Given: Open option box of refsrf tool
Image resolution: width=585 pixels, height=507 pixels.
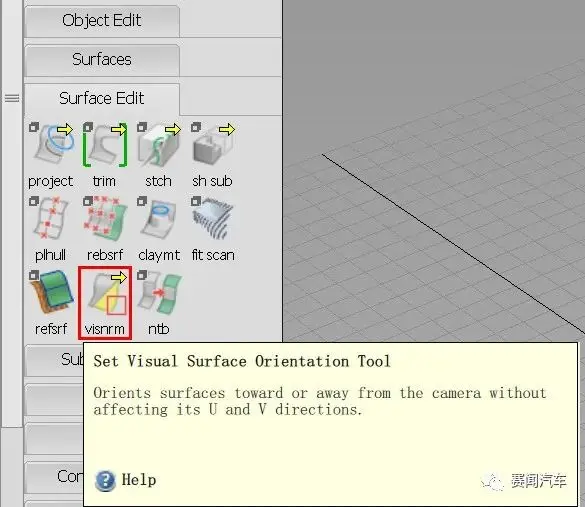Looking at the screenshot, I should [34, 275].
